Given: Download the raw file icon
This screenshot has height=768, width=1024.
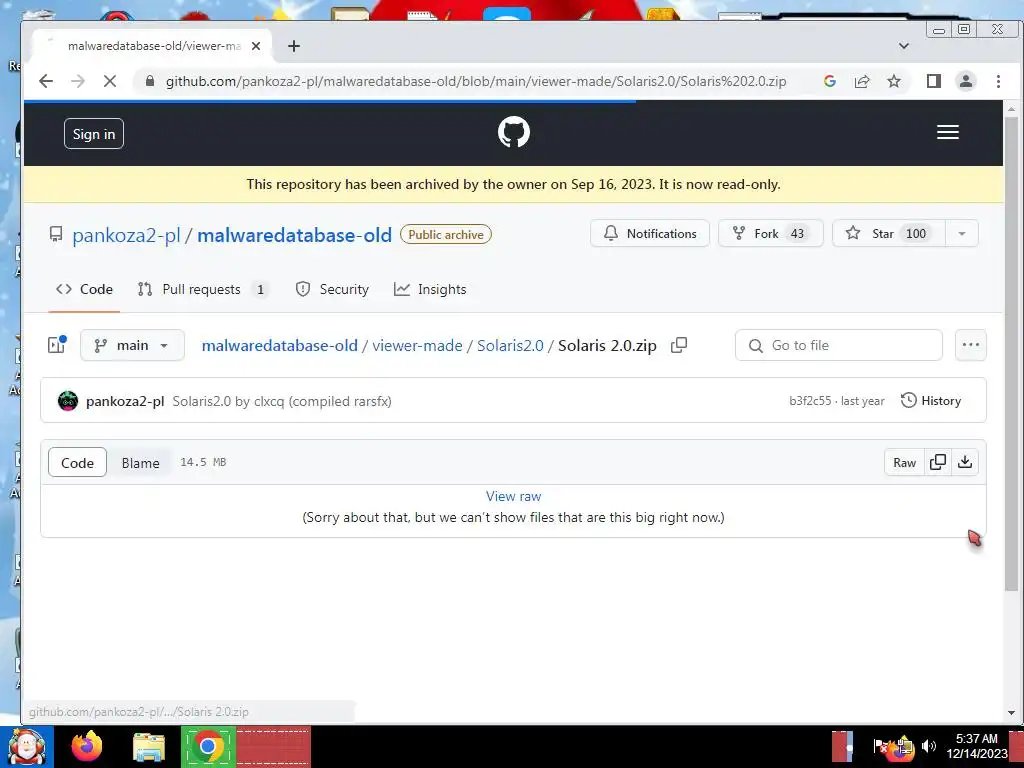Looking at the screenshot, I should pos(965,462).
